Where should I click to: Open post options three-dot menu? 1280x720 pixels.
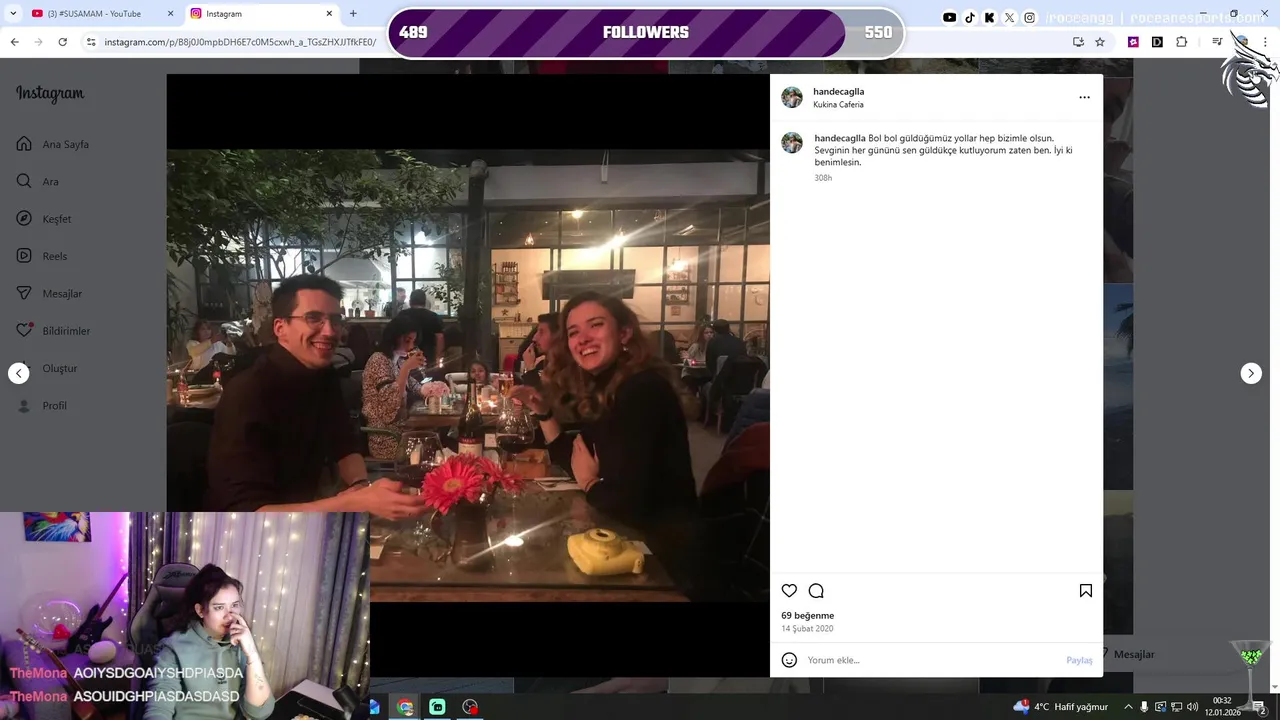[x=1084, y=98]
